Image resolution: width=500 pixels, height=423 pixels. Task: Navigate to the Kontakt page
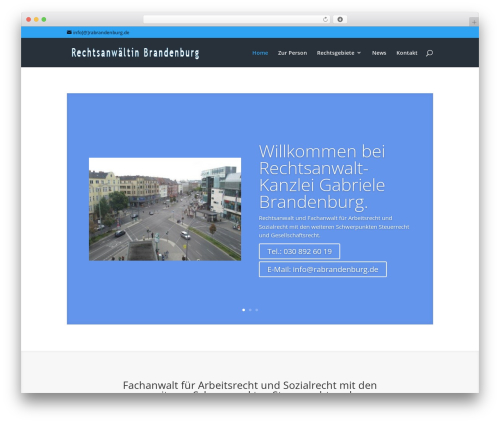[407, 53]
